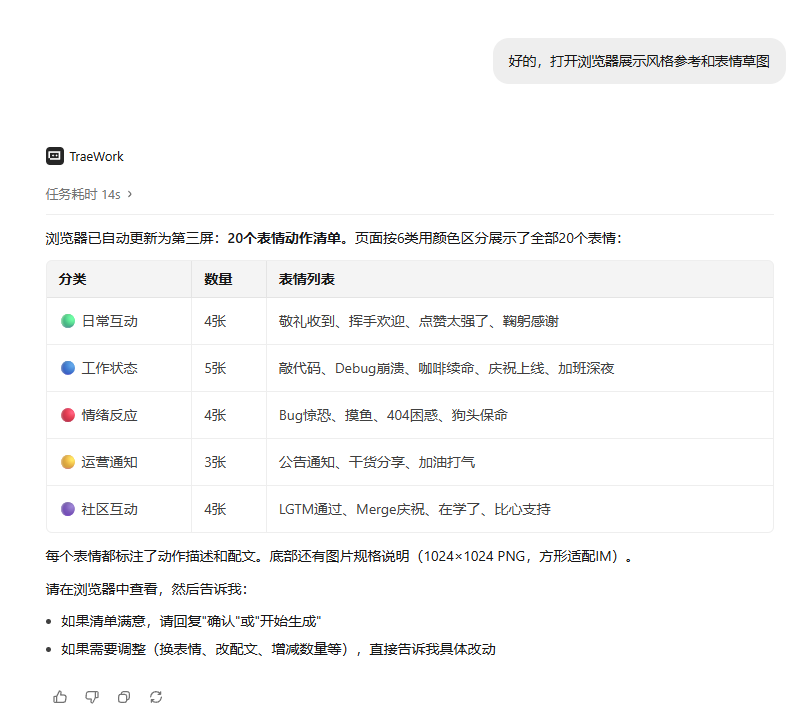Click the sentence mentioning 1024×1024 PNG
The width and height of the screenshot is (810, 718).
(339, 556)
